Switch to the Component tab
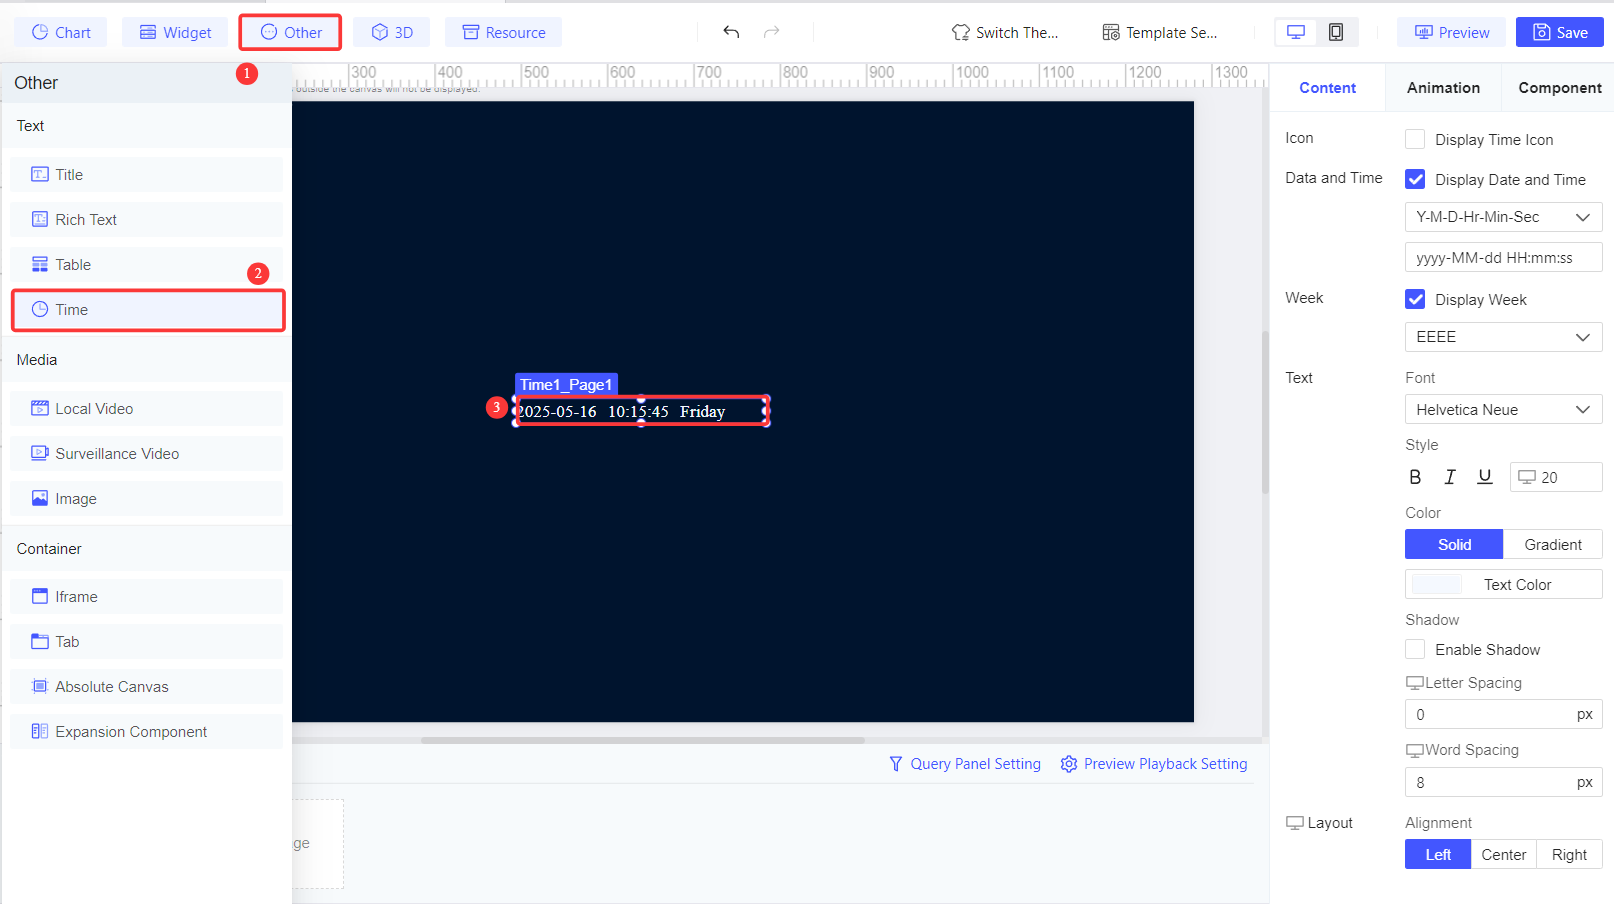 click(x=1559, y=87)
